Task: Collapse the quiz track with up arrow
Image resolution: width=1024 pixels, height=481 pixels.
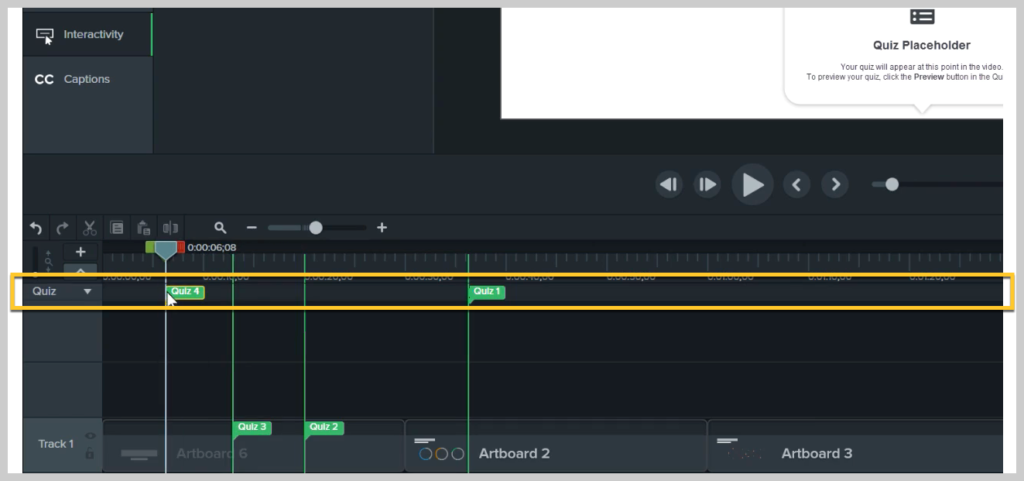Action: pos(80,269)
